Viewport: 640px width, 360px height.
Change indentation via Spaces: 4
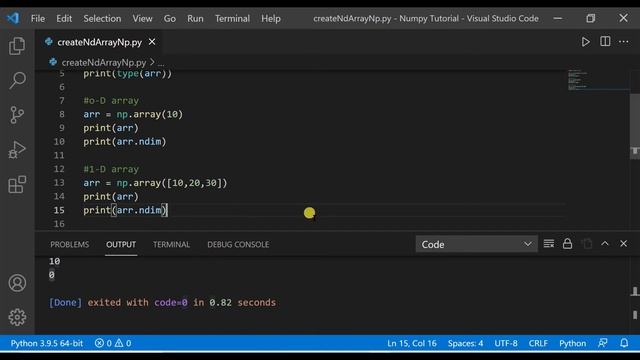click(465, 343)
